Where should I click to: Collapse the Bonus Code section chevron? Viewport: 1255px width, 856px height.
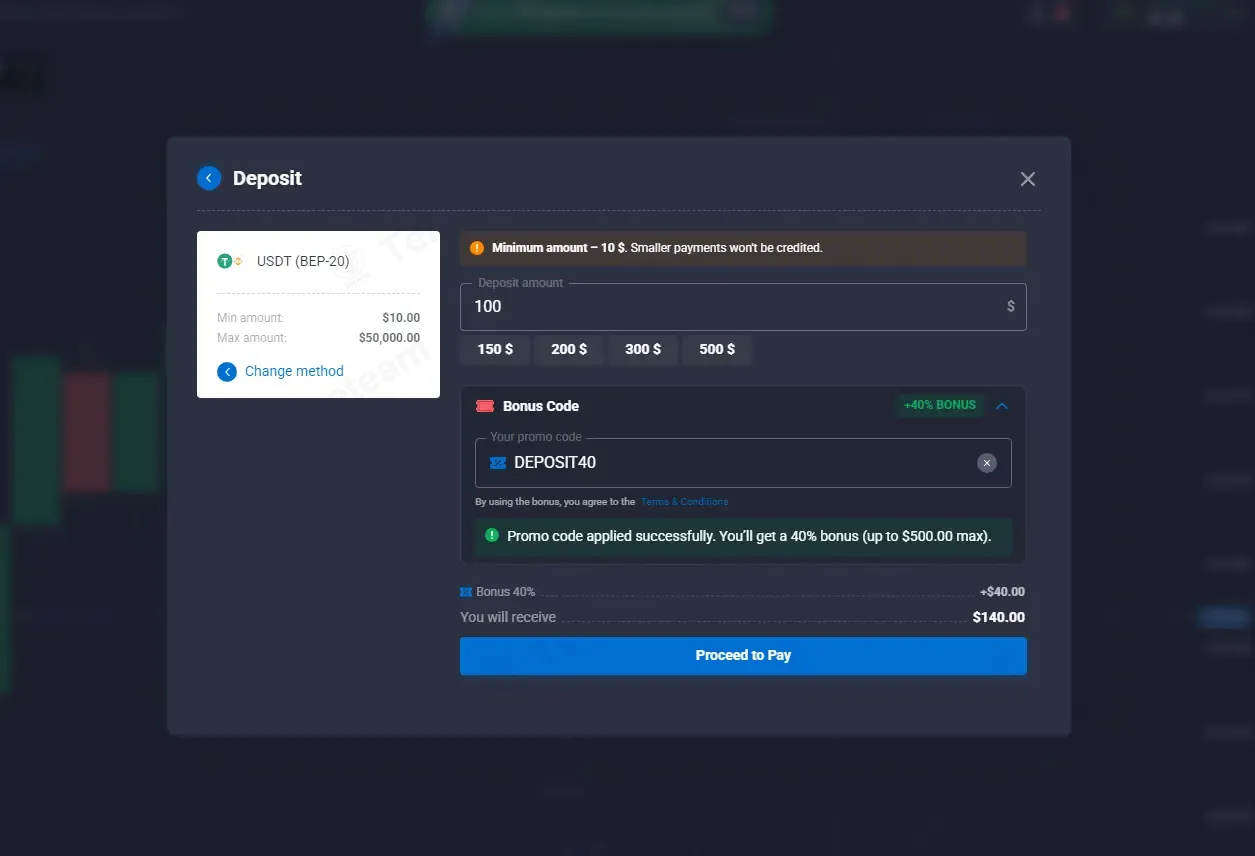click(x=1002, y=406)
